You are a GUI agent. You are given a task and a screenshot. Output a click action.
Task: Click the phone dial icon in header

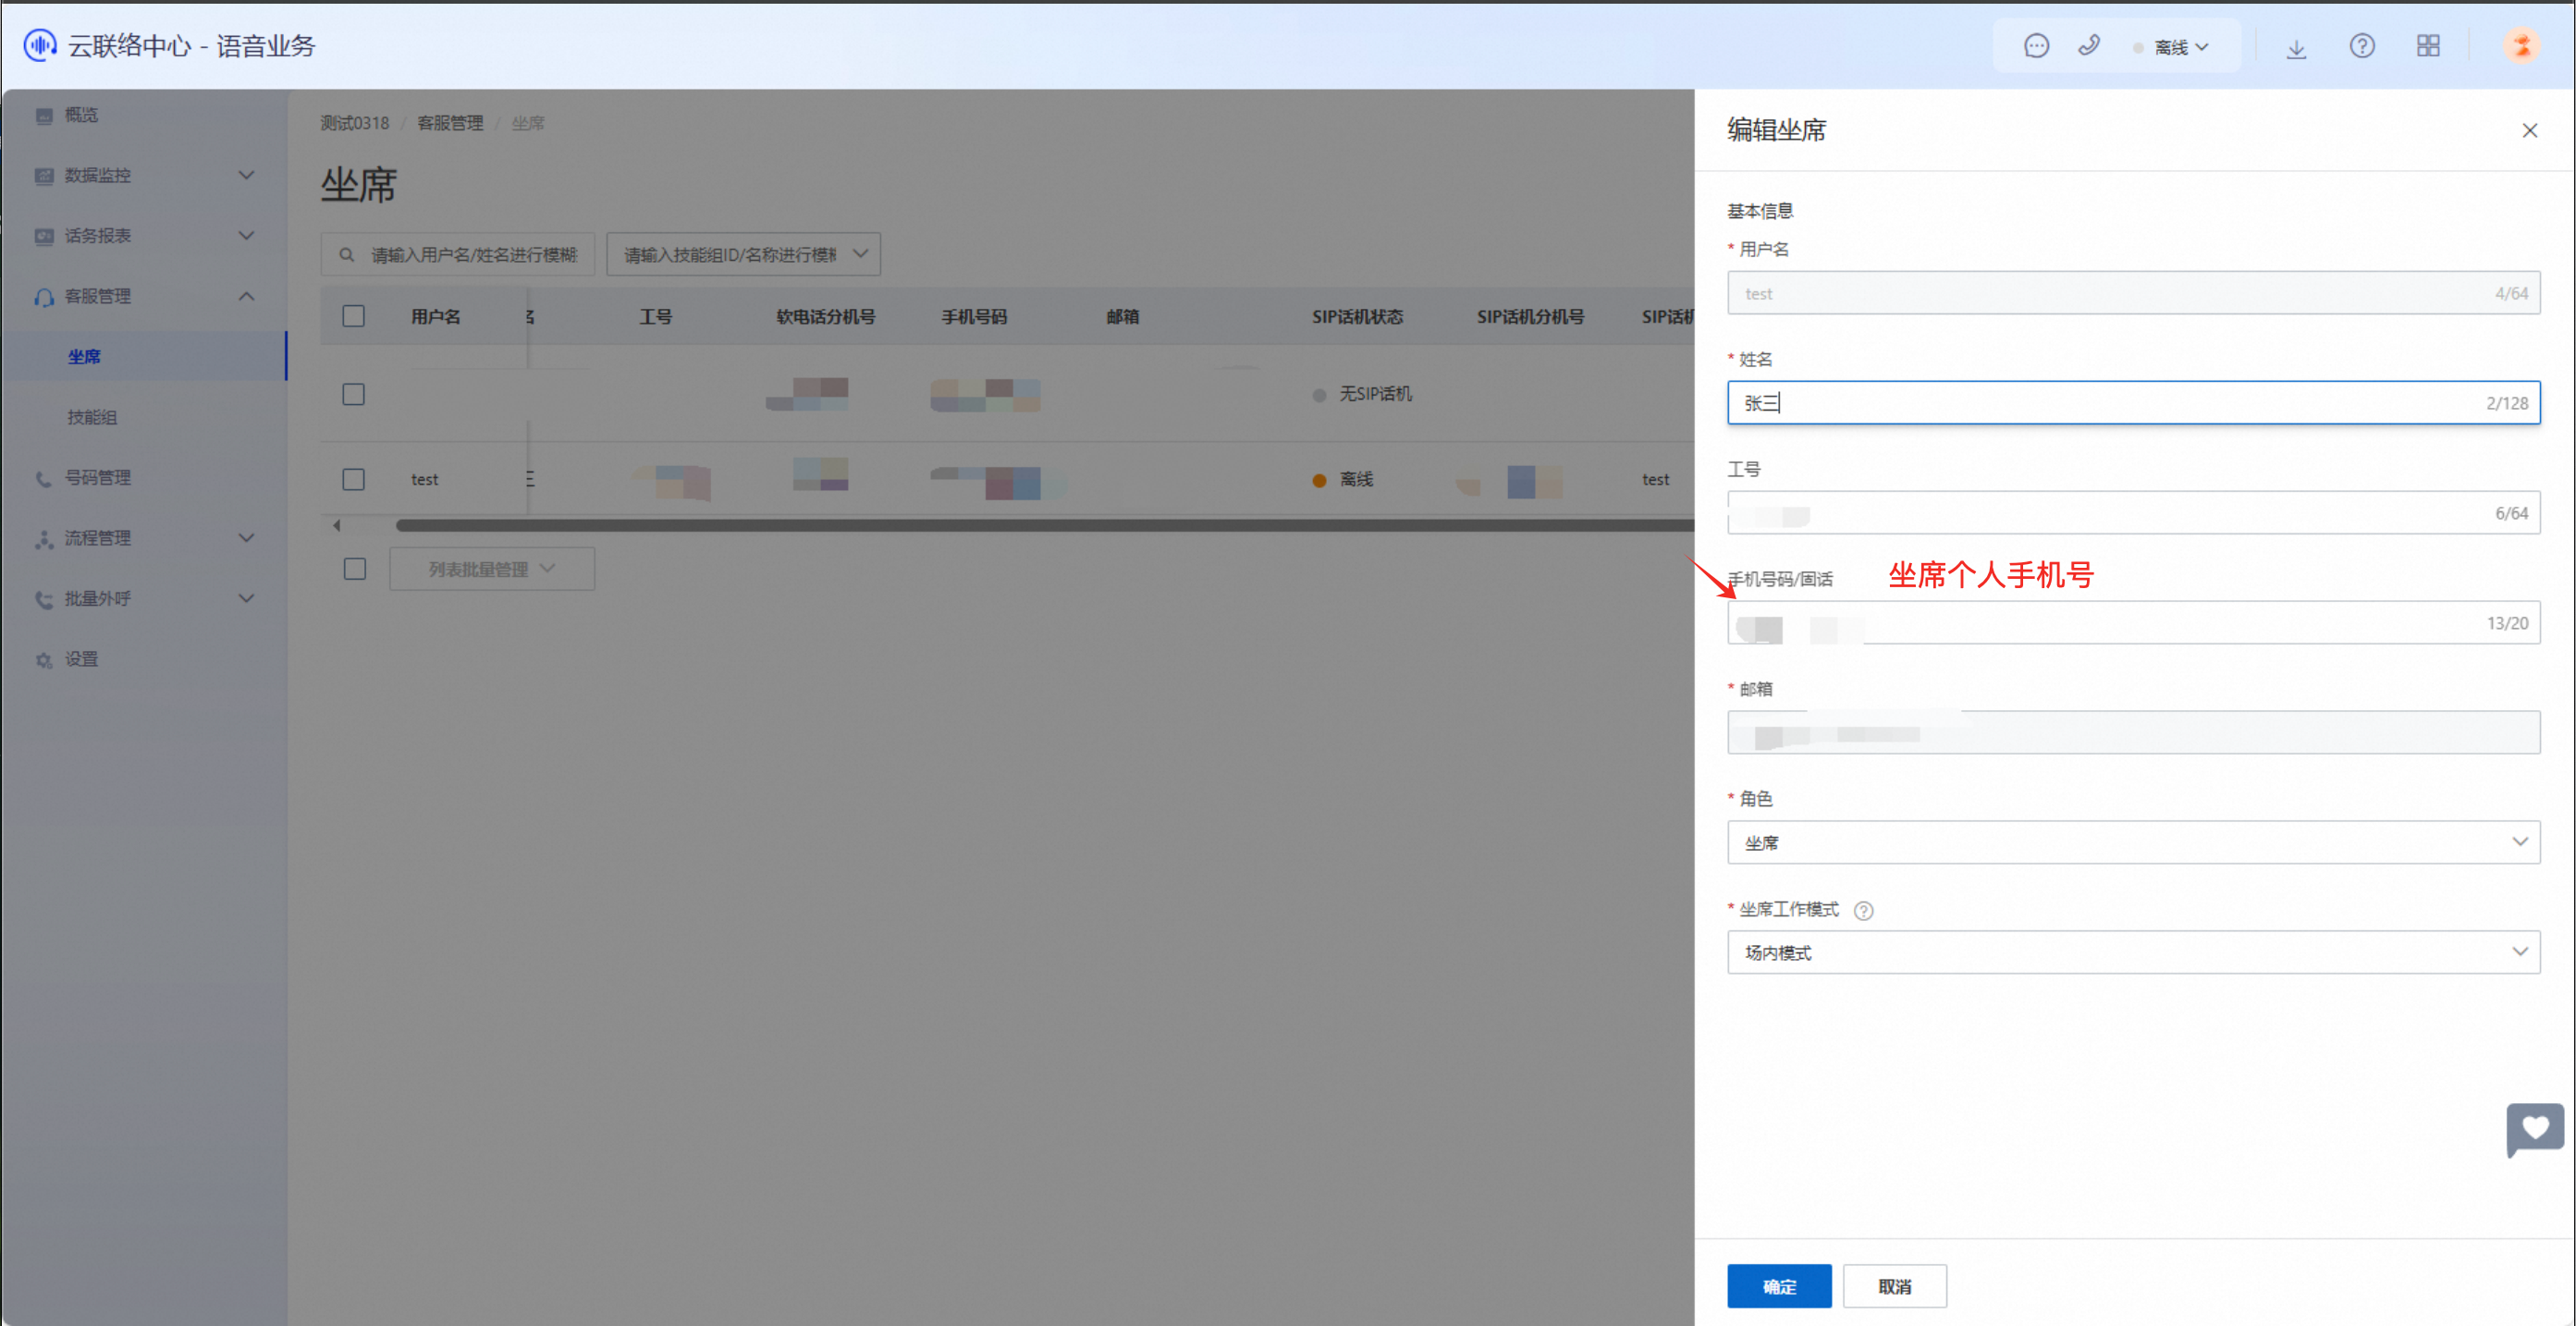click(x=2089, y=46)
